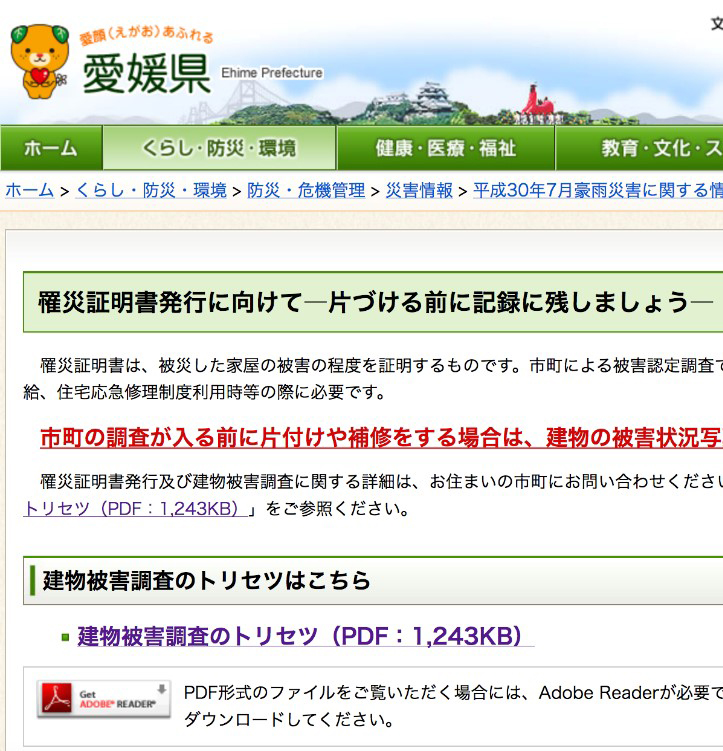The height and width of the screenshot is (751, 723).
Task: Go to the くらし・防災・環境 breadcrumb link
Action: click(151, 190)
